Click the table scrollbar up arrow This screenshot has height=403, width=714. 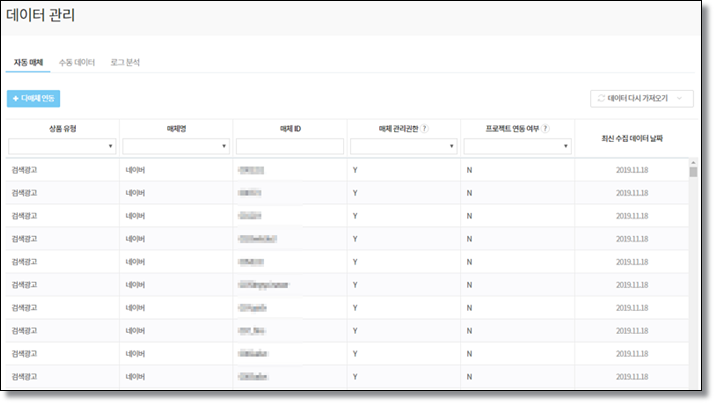point(693,163)
